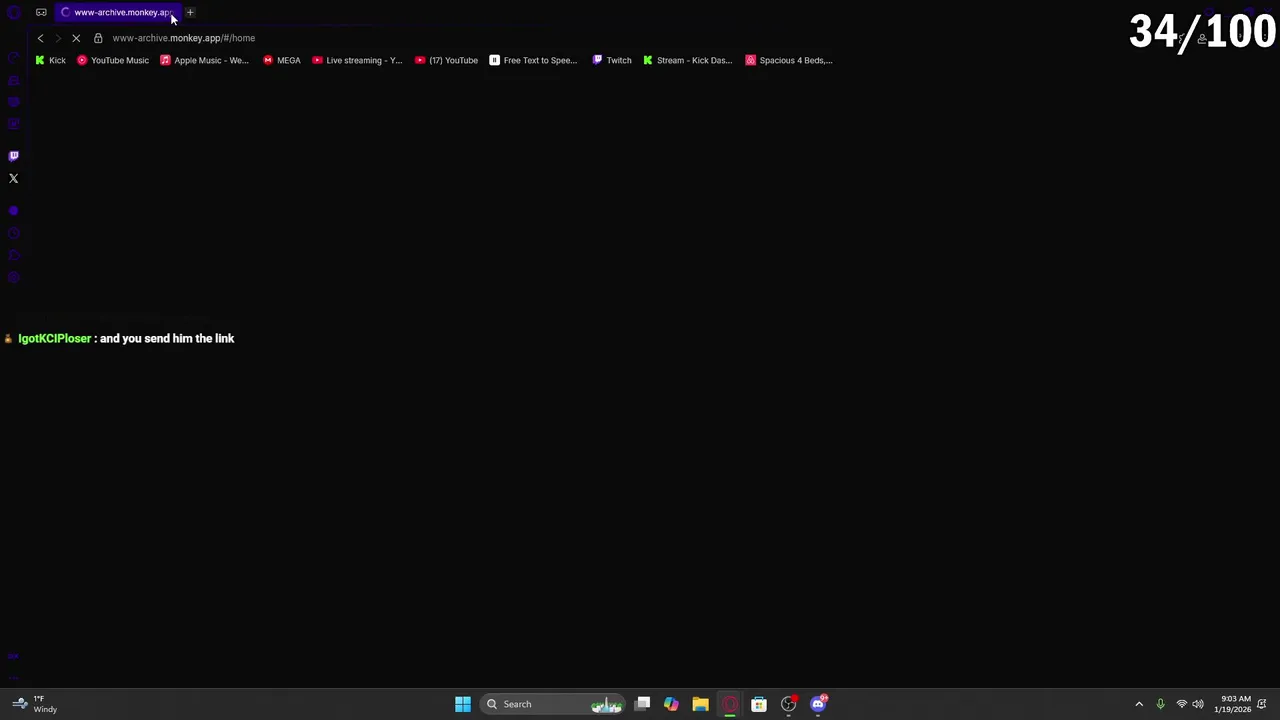Open the Free Text to Speech bookmark
Screen dimensions: 1280x720
coord(533,60)
